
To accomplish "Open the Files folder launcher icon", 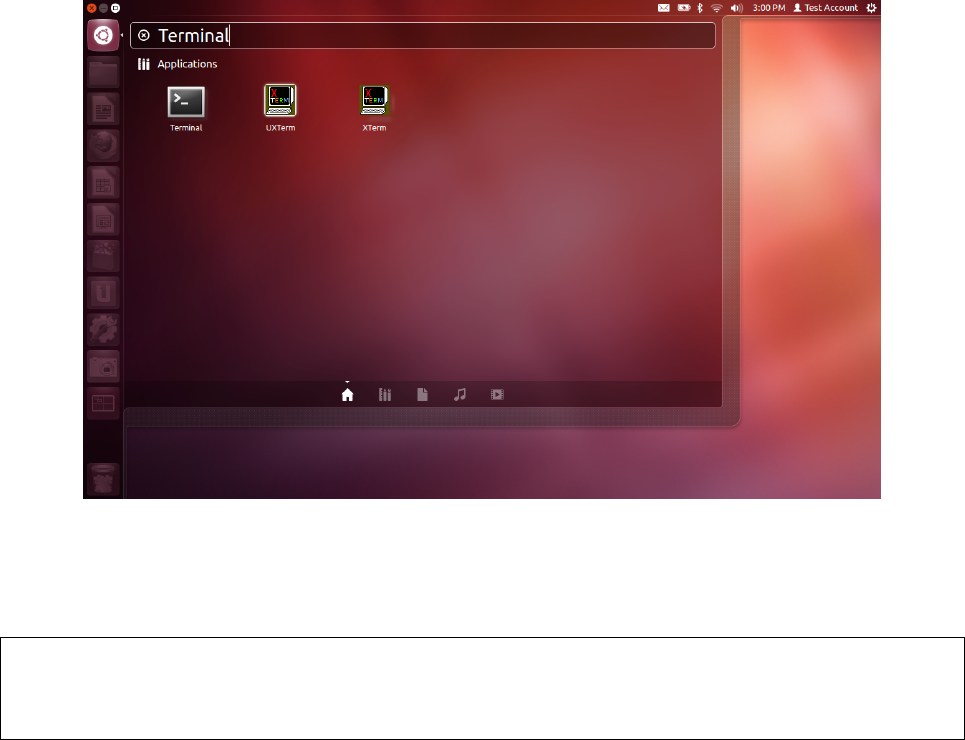I will 103,73.
